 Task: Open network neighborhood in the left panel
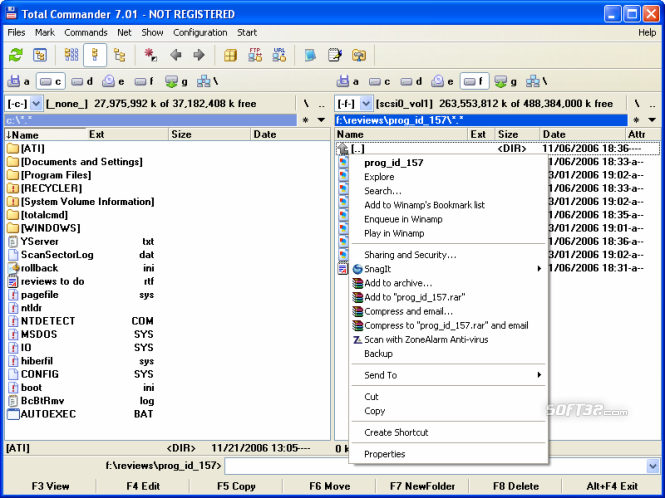(x=208, y=81)
